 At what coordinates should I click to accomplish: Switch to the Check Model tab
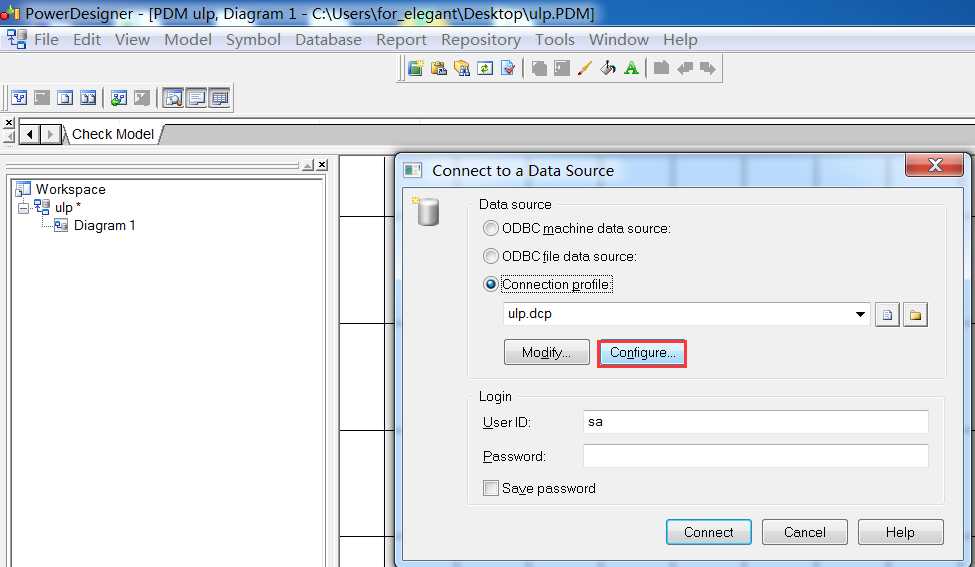(113, 134)
